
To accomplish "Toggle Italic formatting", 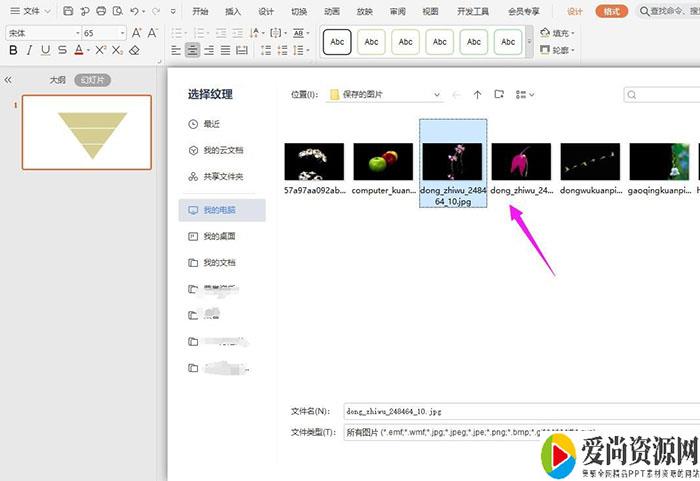I will pos(30,50).
